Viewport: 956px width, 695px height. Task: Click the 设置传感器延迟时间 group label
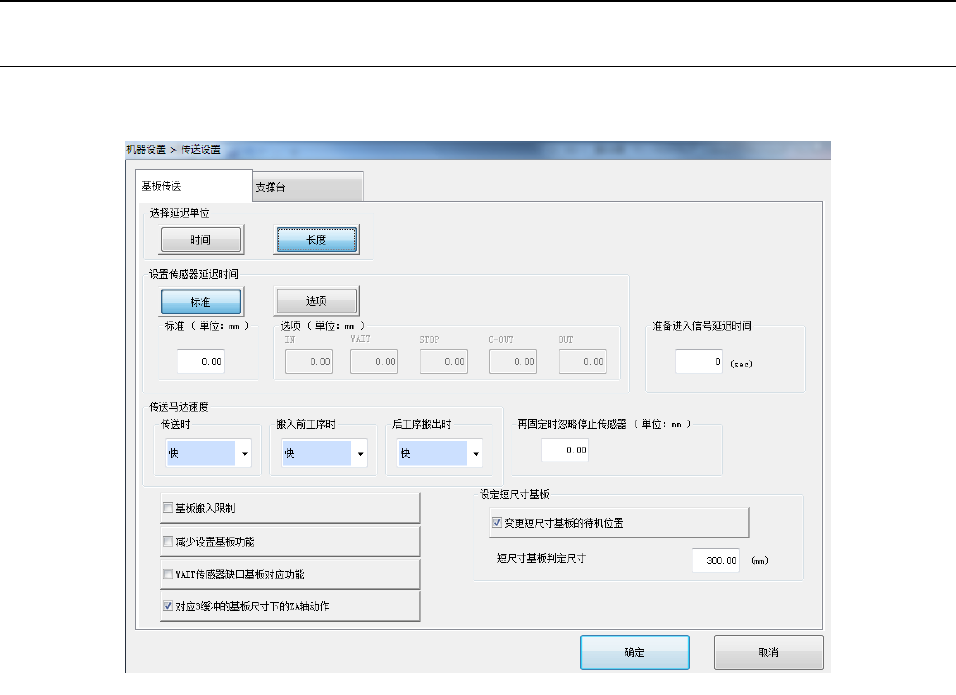point(194,274)
